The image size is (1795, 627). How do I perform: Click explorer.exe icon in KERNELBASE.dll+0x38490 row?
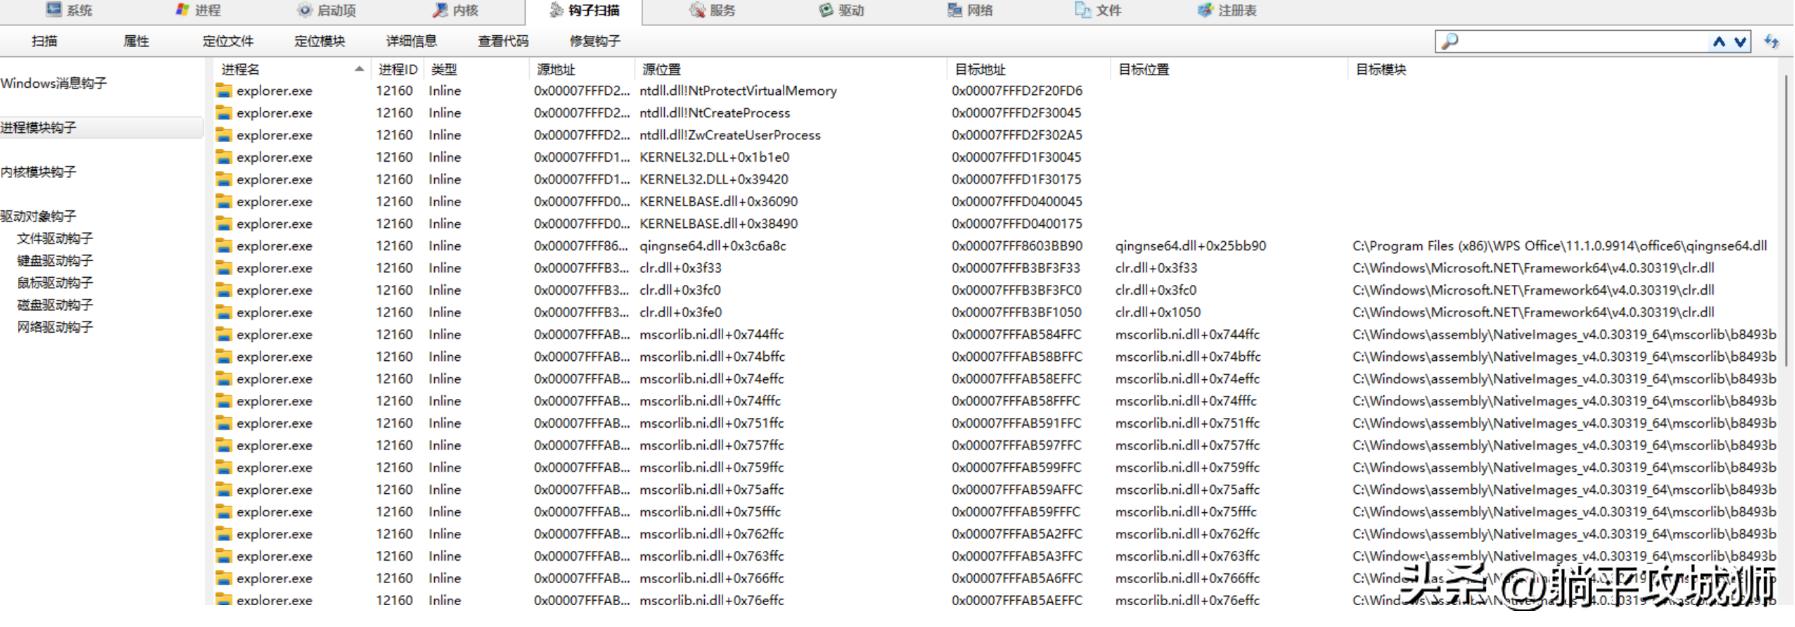tap(224, 224)
